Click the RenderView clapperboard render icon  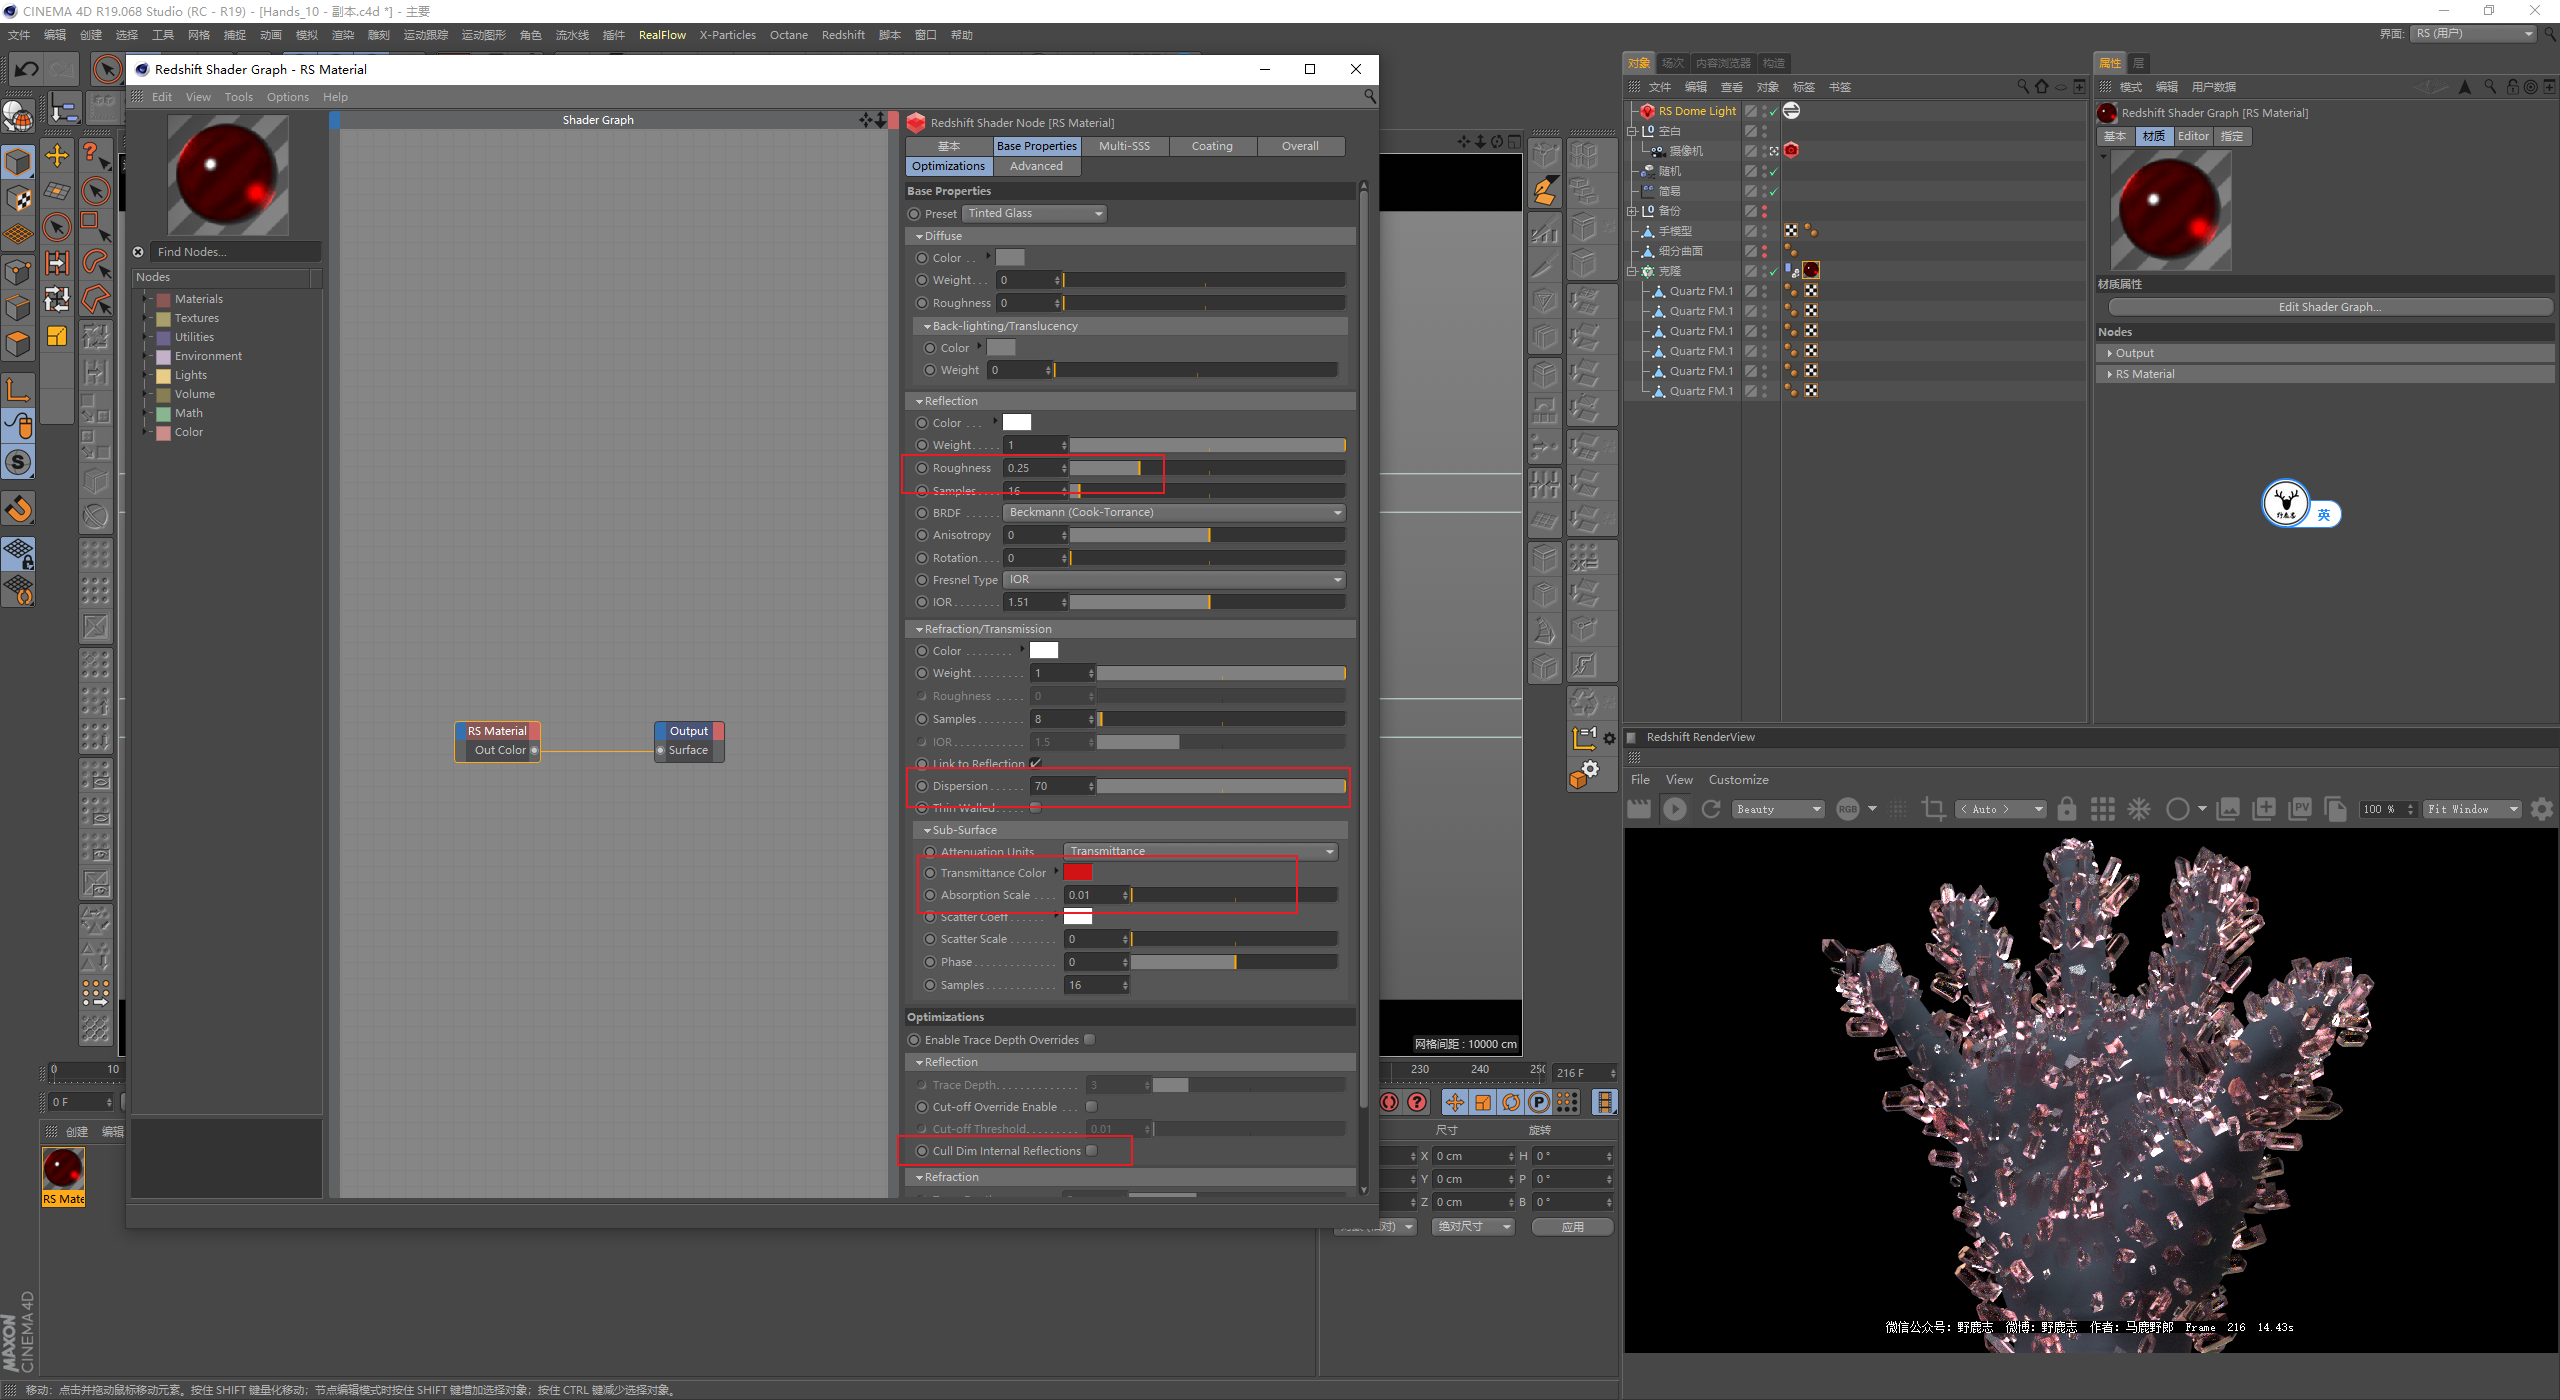coord(1639,809)
